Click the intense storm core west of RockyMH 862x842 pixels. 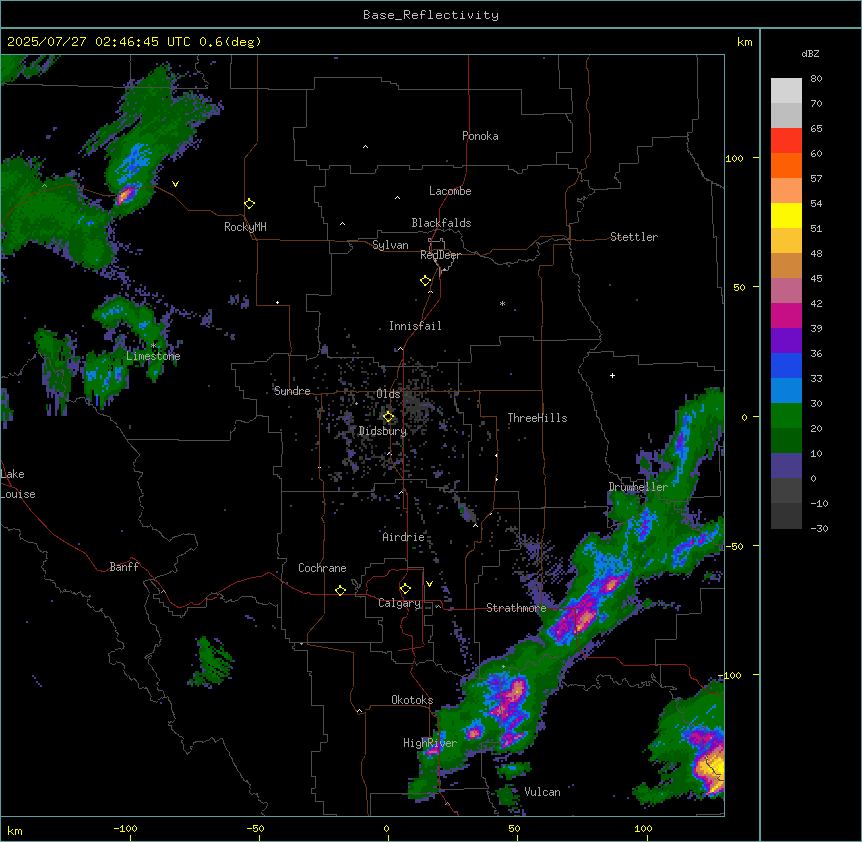click(126, 195)
